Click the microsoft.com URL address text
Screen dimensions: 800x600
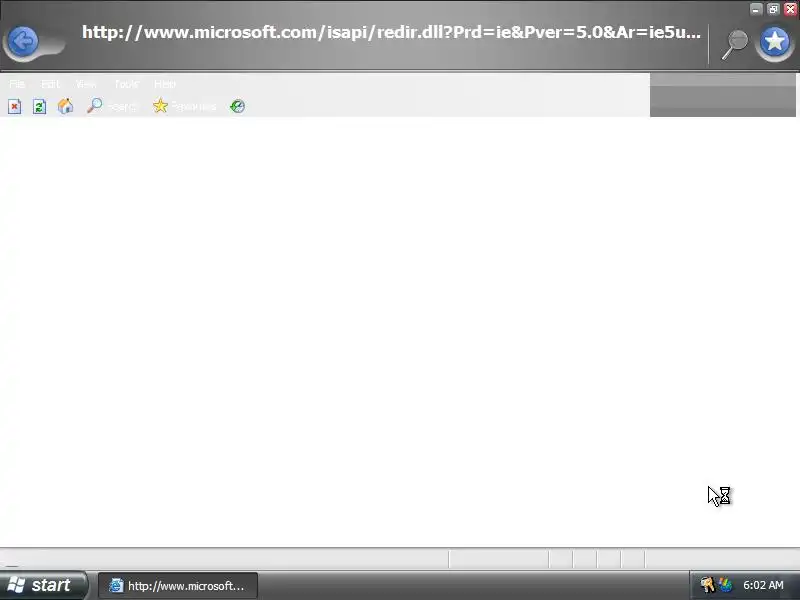pyautogui.click(x=391, y=32)
